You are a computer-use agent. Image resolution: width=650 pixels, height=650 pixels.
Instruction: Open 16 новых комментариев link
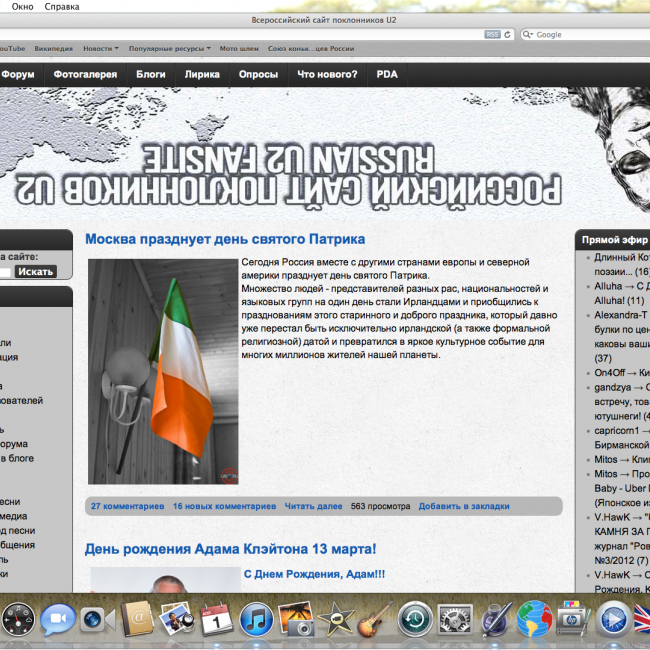pyautogui.click(x=224, y=506)
